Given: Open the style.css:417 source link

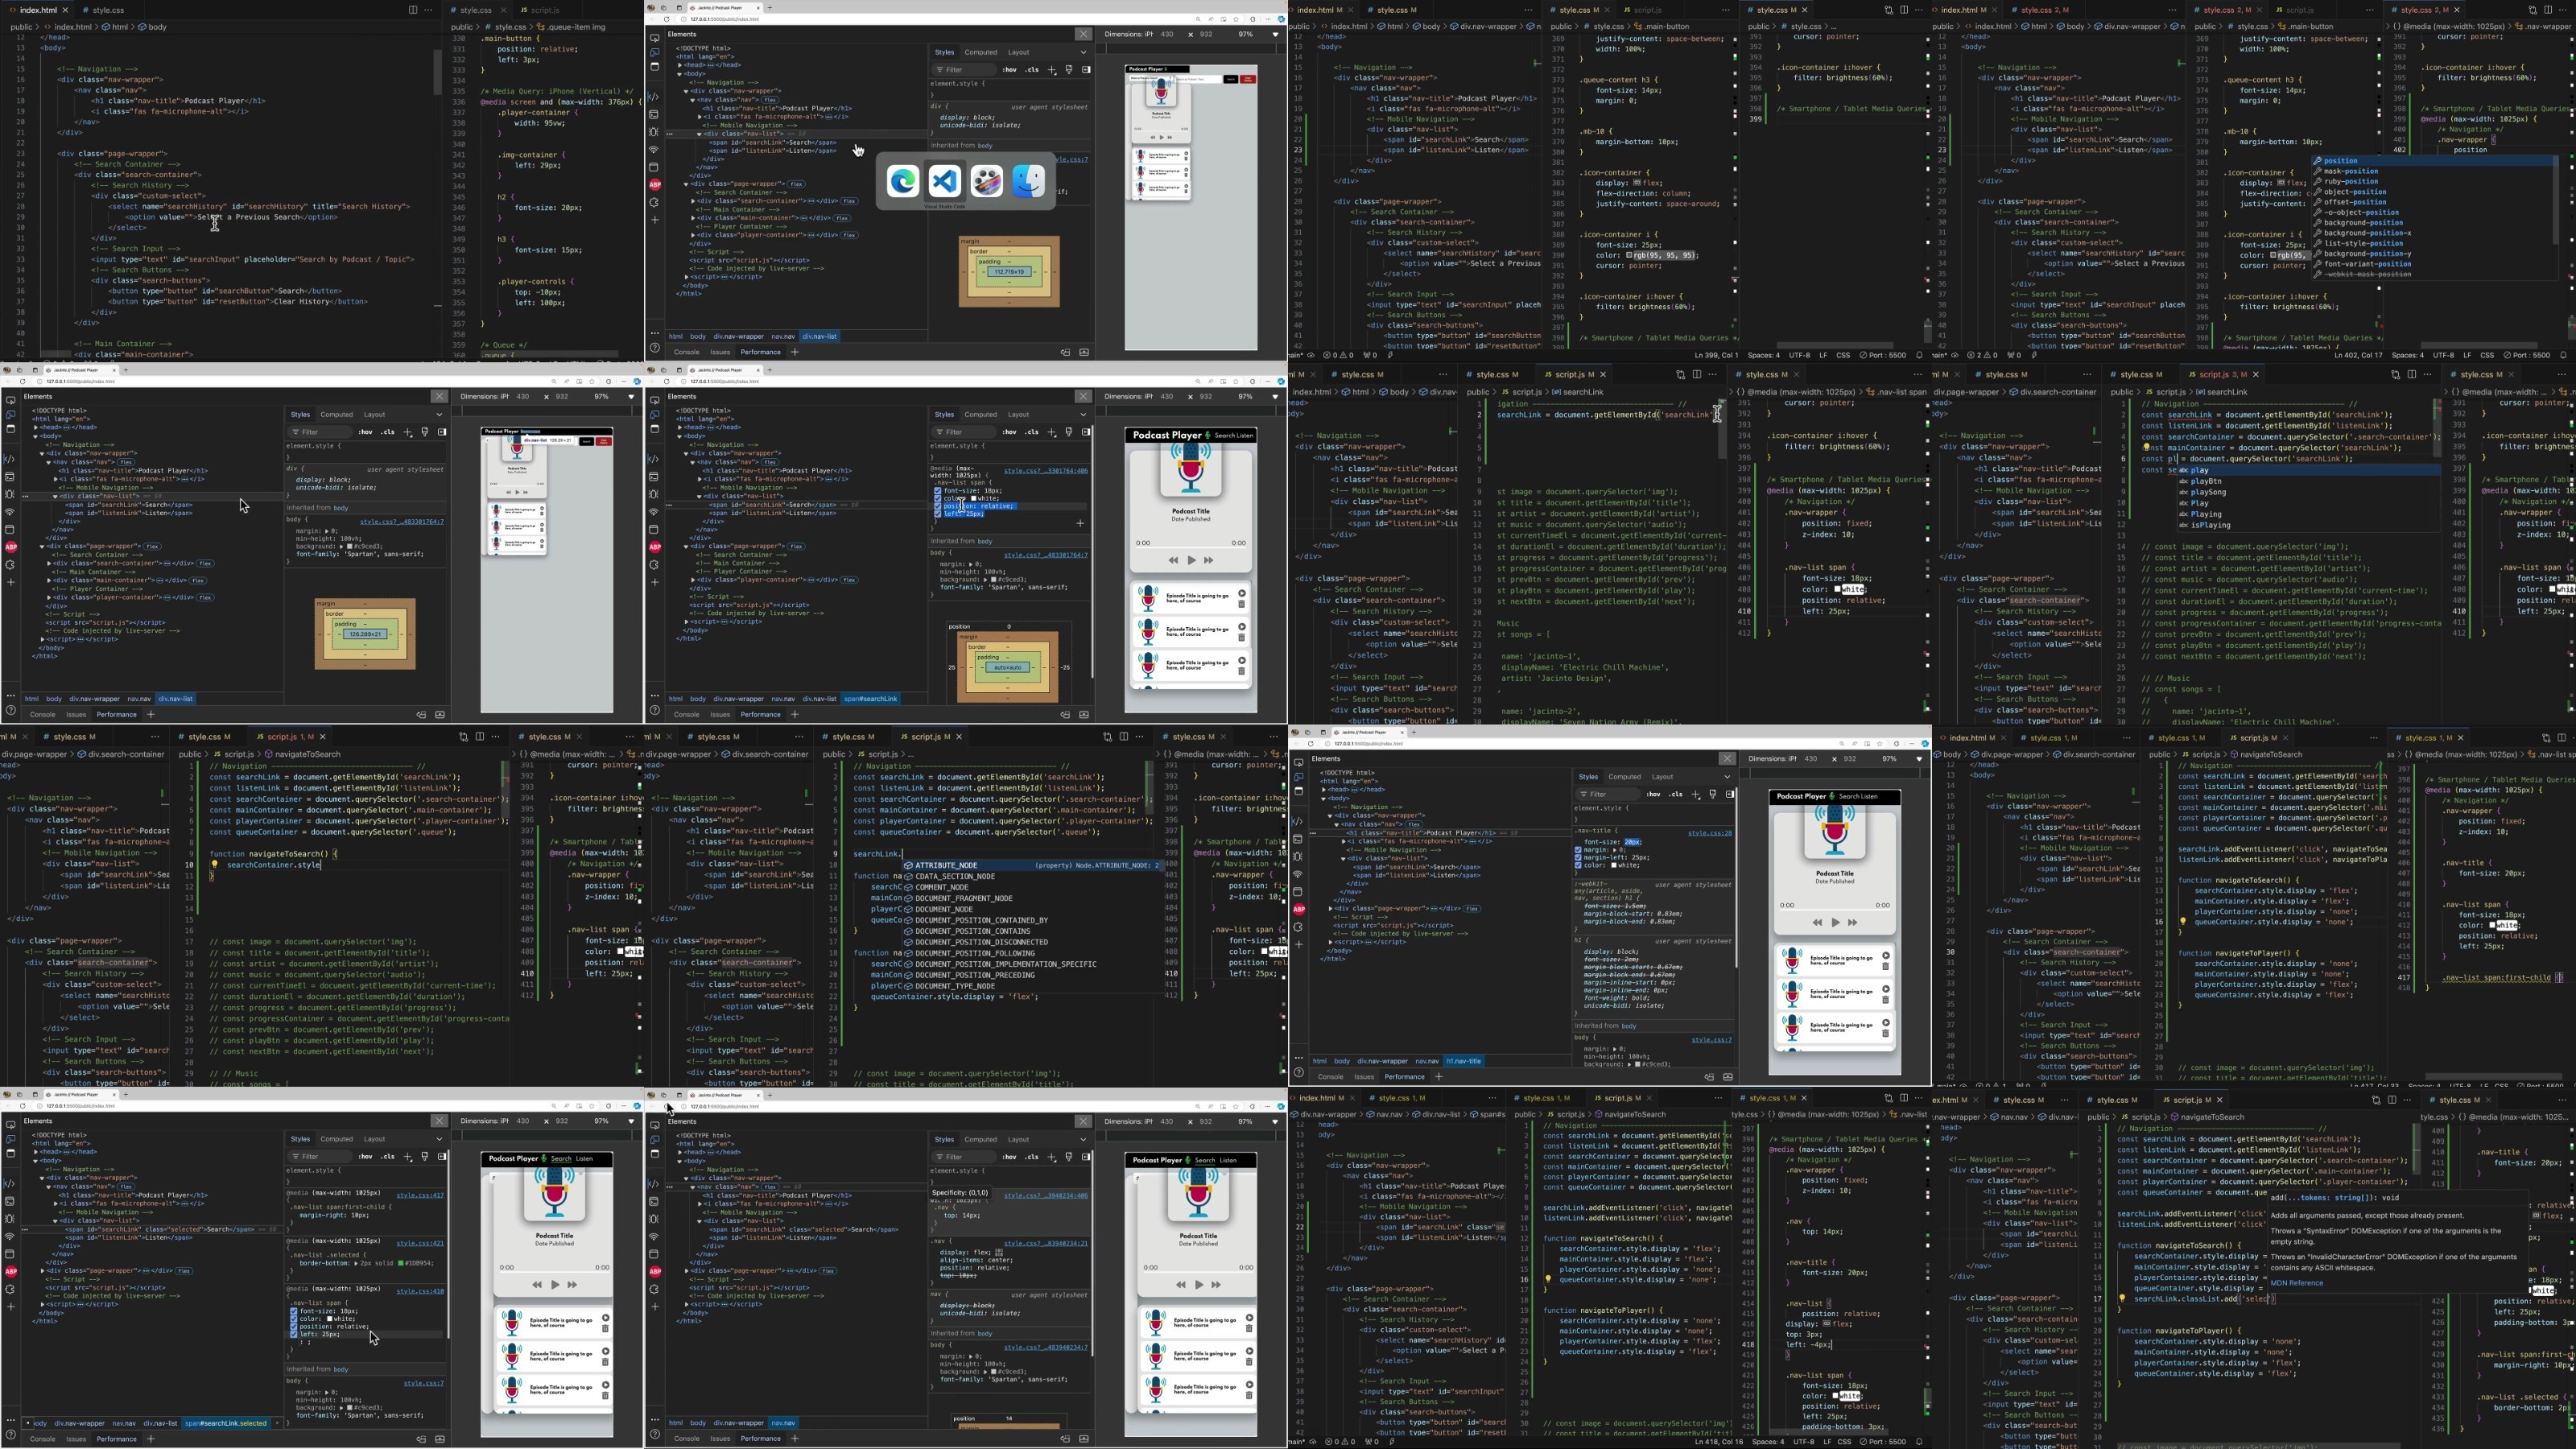Looking at the screenshot, I should (419, 1195).
